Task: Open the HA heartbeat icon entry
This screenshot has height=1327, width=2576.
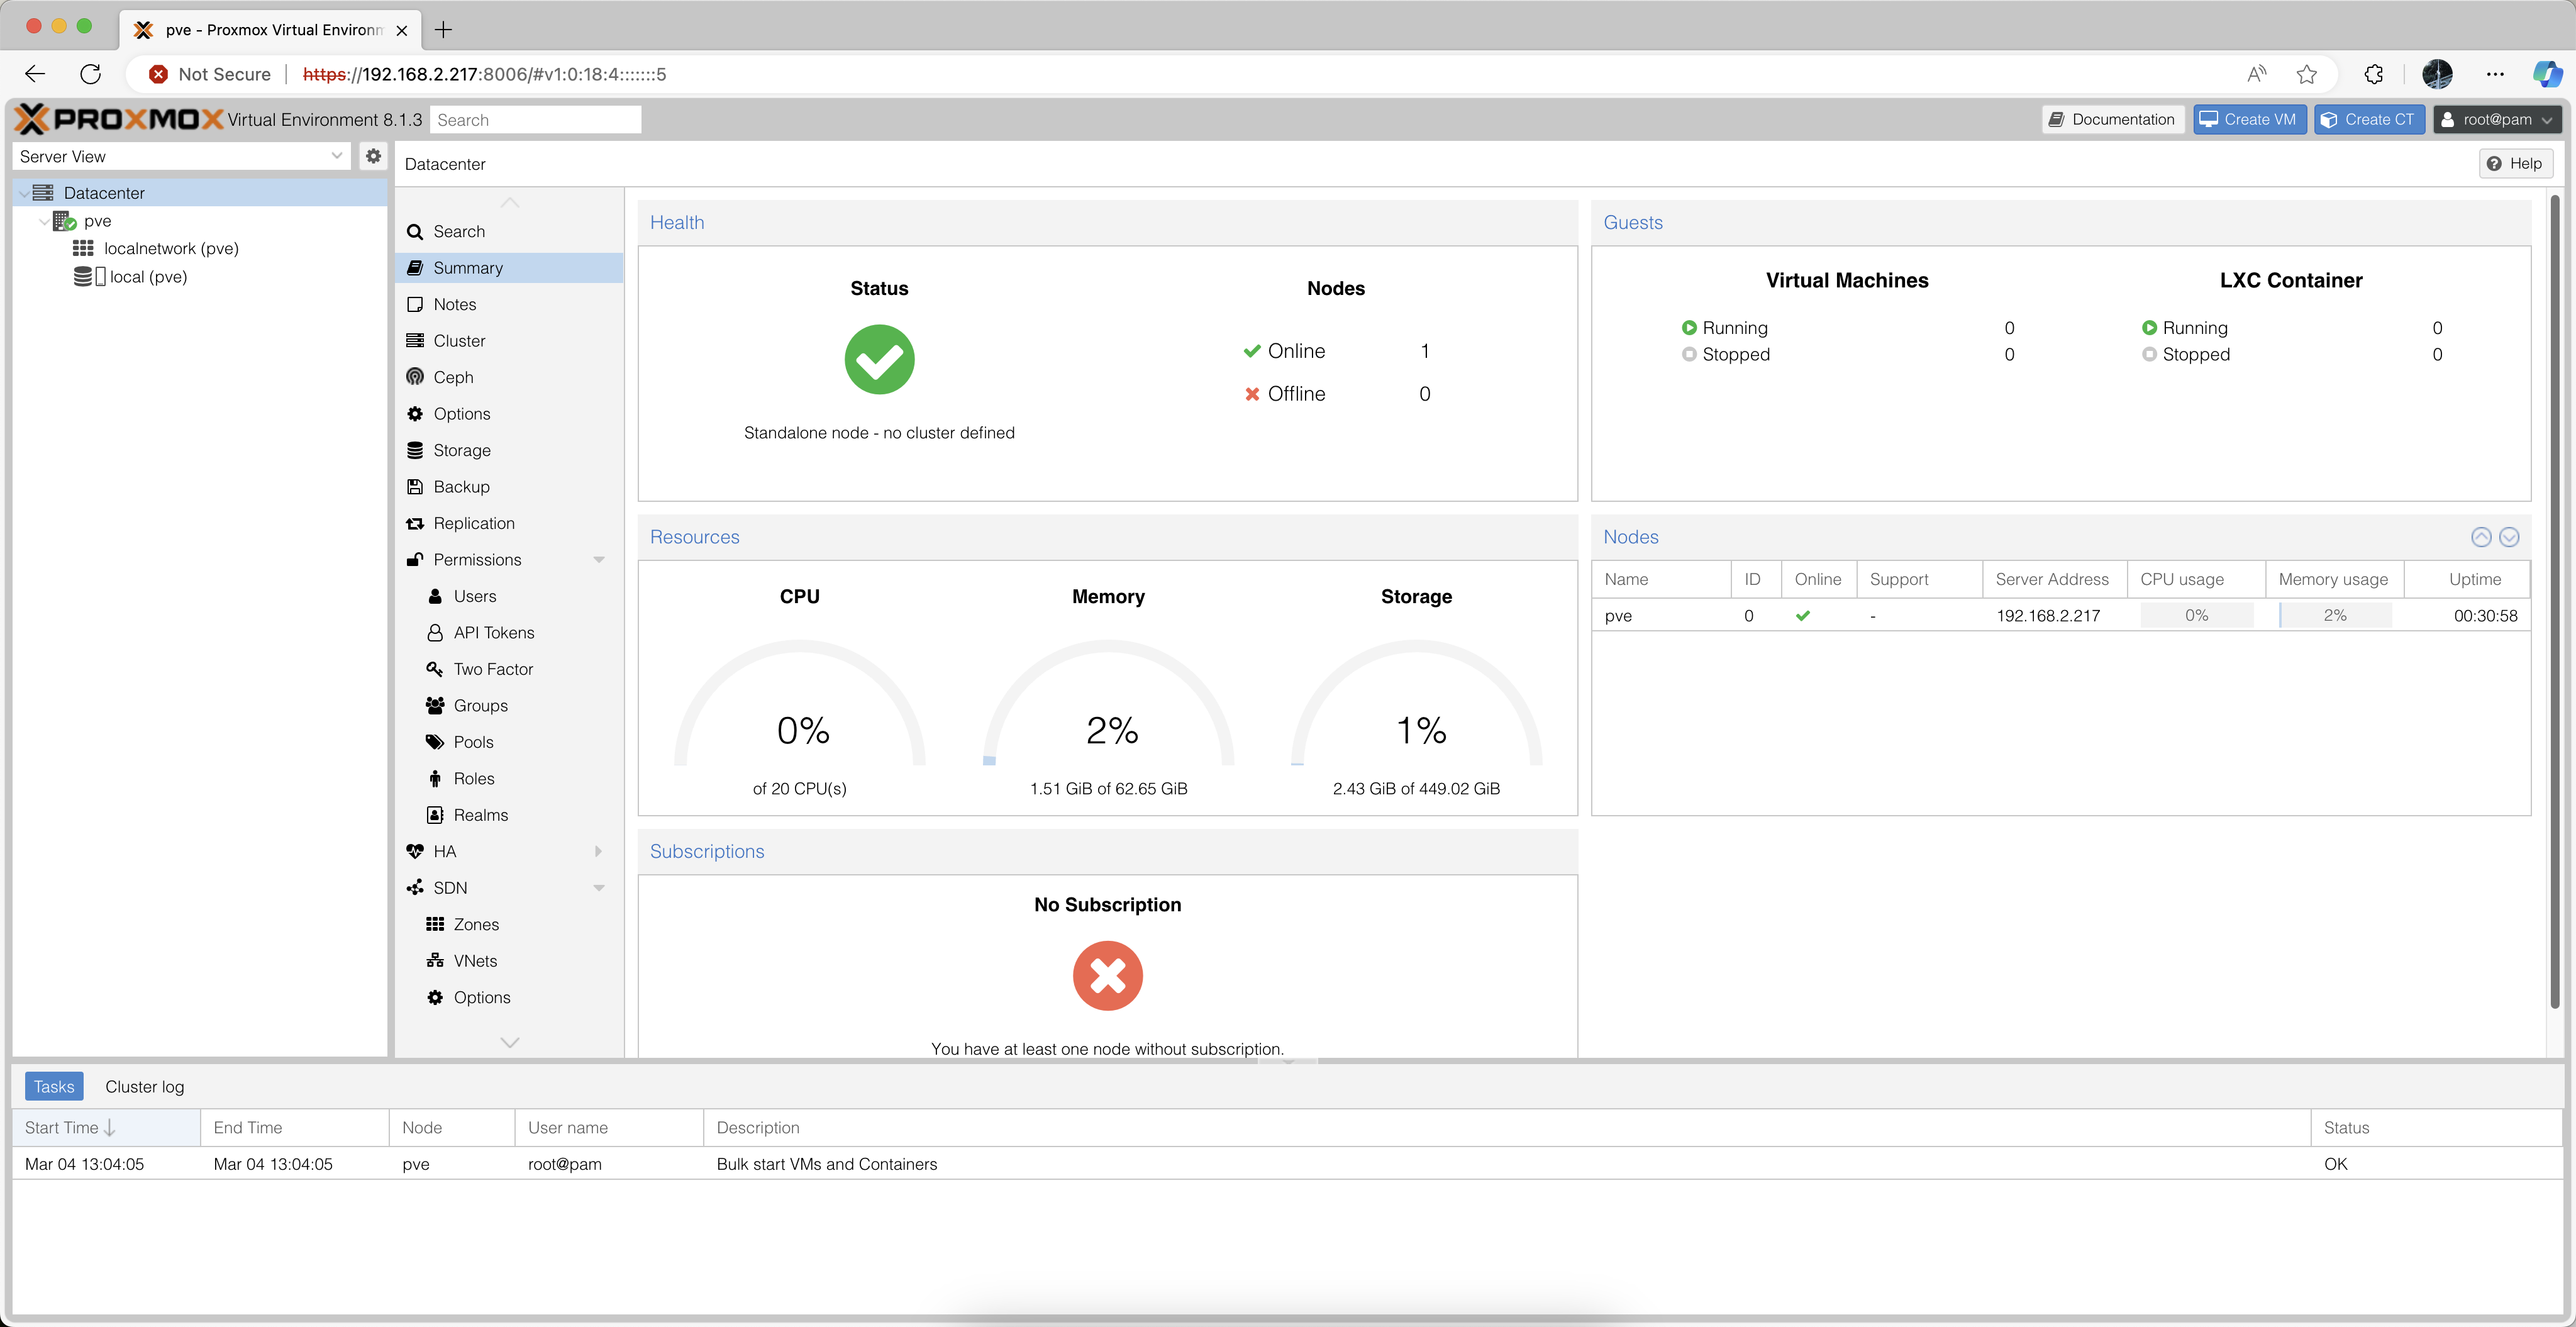Action: [x=415, y=851]
